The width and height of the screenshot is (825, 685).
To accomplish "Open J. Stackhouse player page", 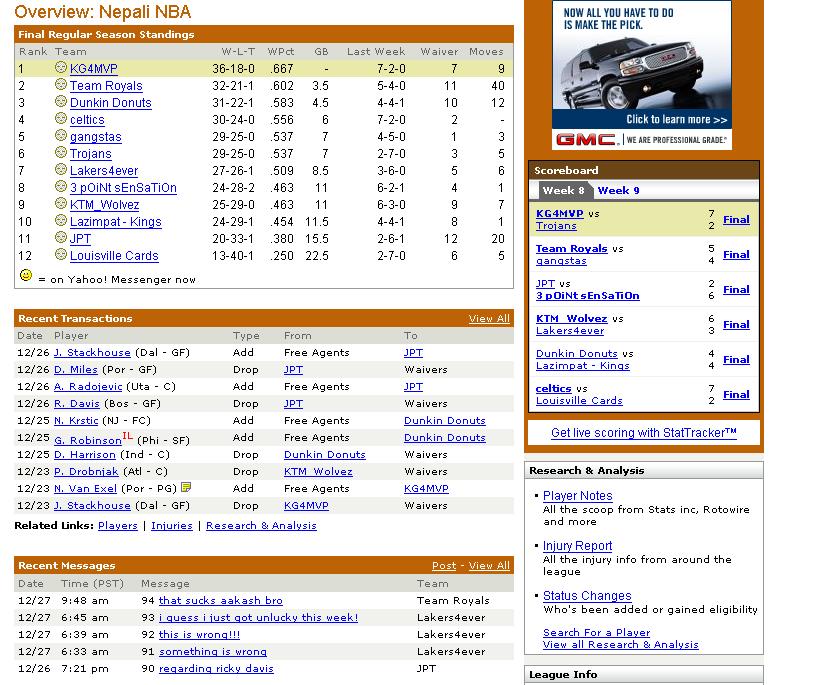I will (92, 352).
